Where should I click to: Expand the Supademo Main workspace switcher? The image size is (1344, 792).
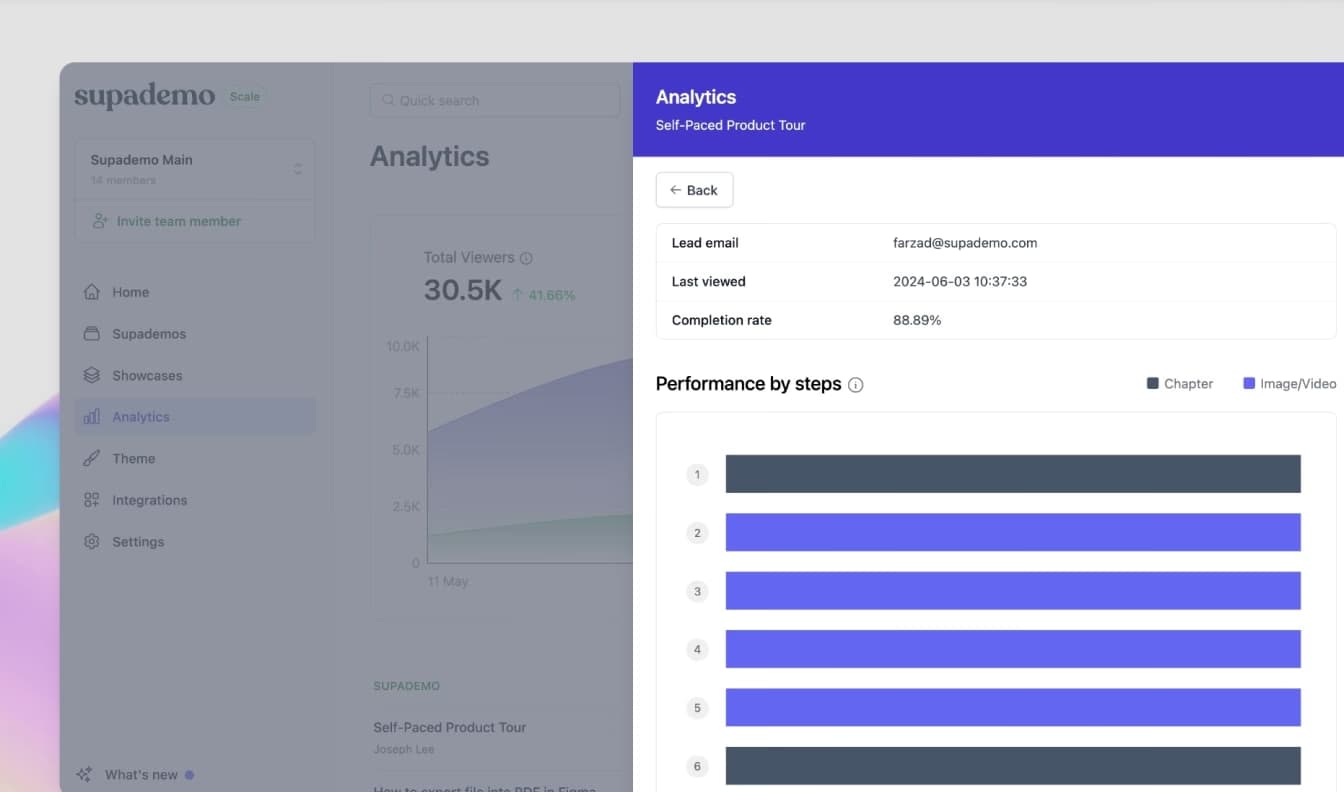pos(297,169)
